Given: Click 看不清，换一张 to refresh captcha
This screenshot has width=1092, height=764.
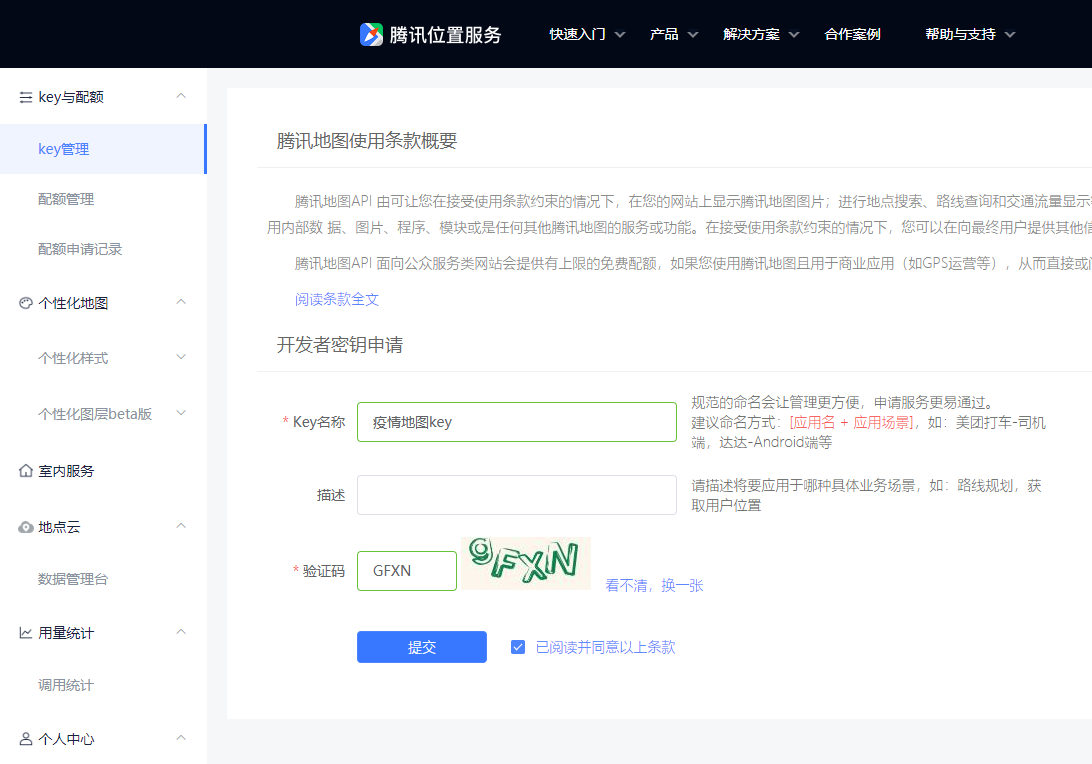Looking at the screenshot, I should pos(654,586).
